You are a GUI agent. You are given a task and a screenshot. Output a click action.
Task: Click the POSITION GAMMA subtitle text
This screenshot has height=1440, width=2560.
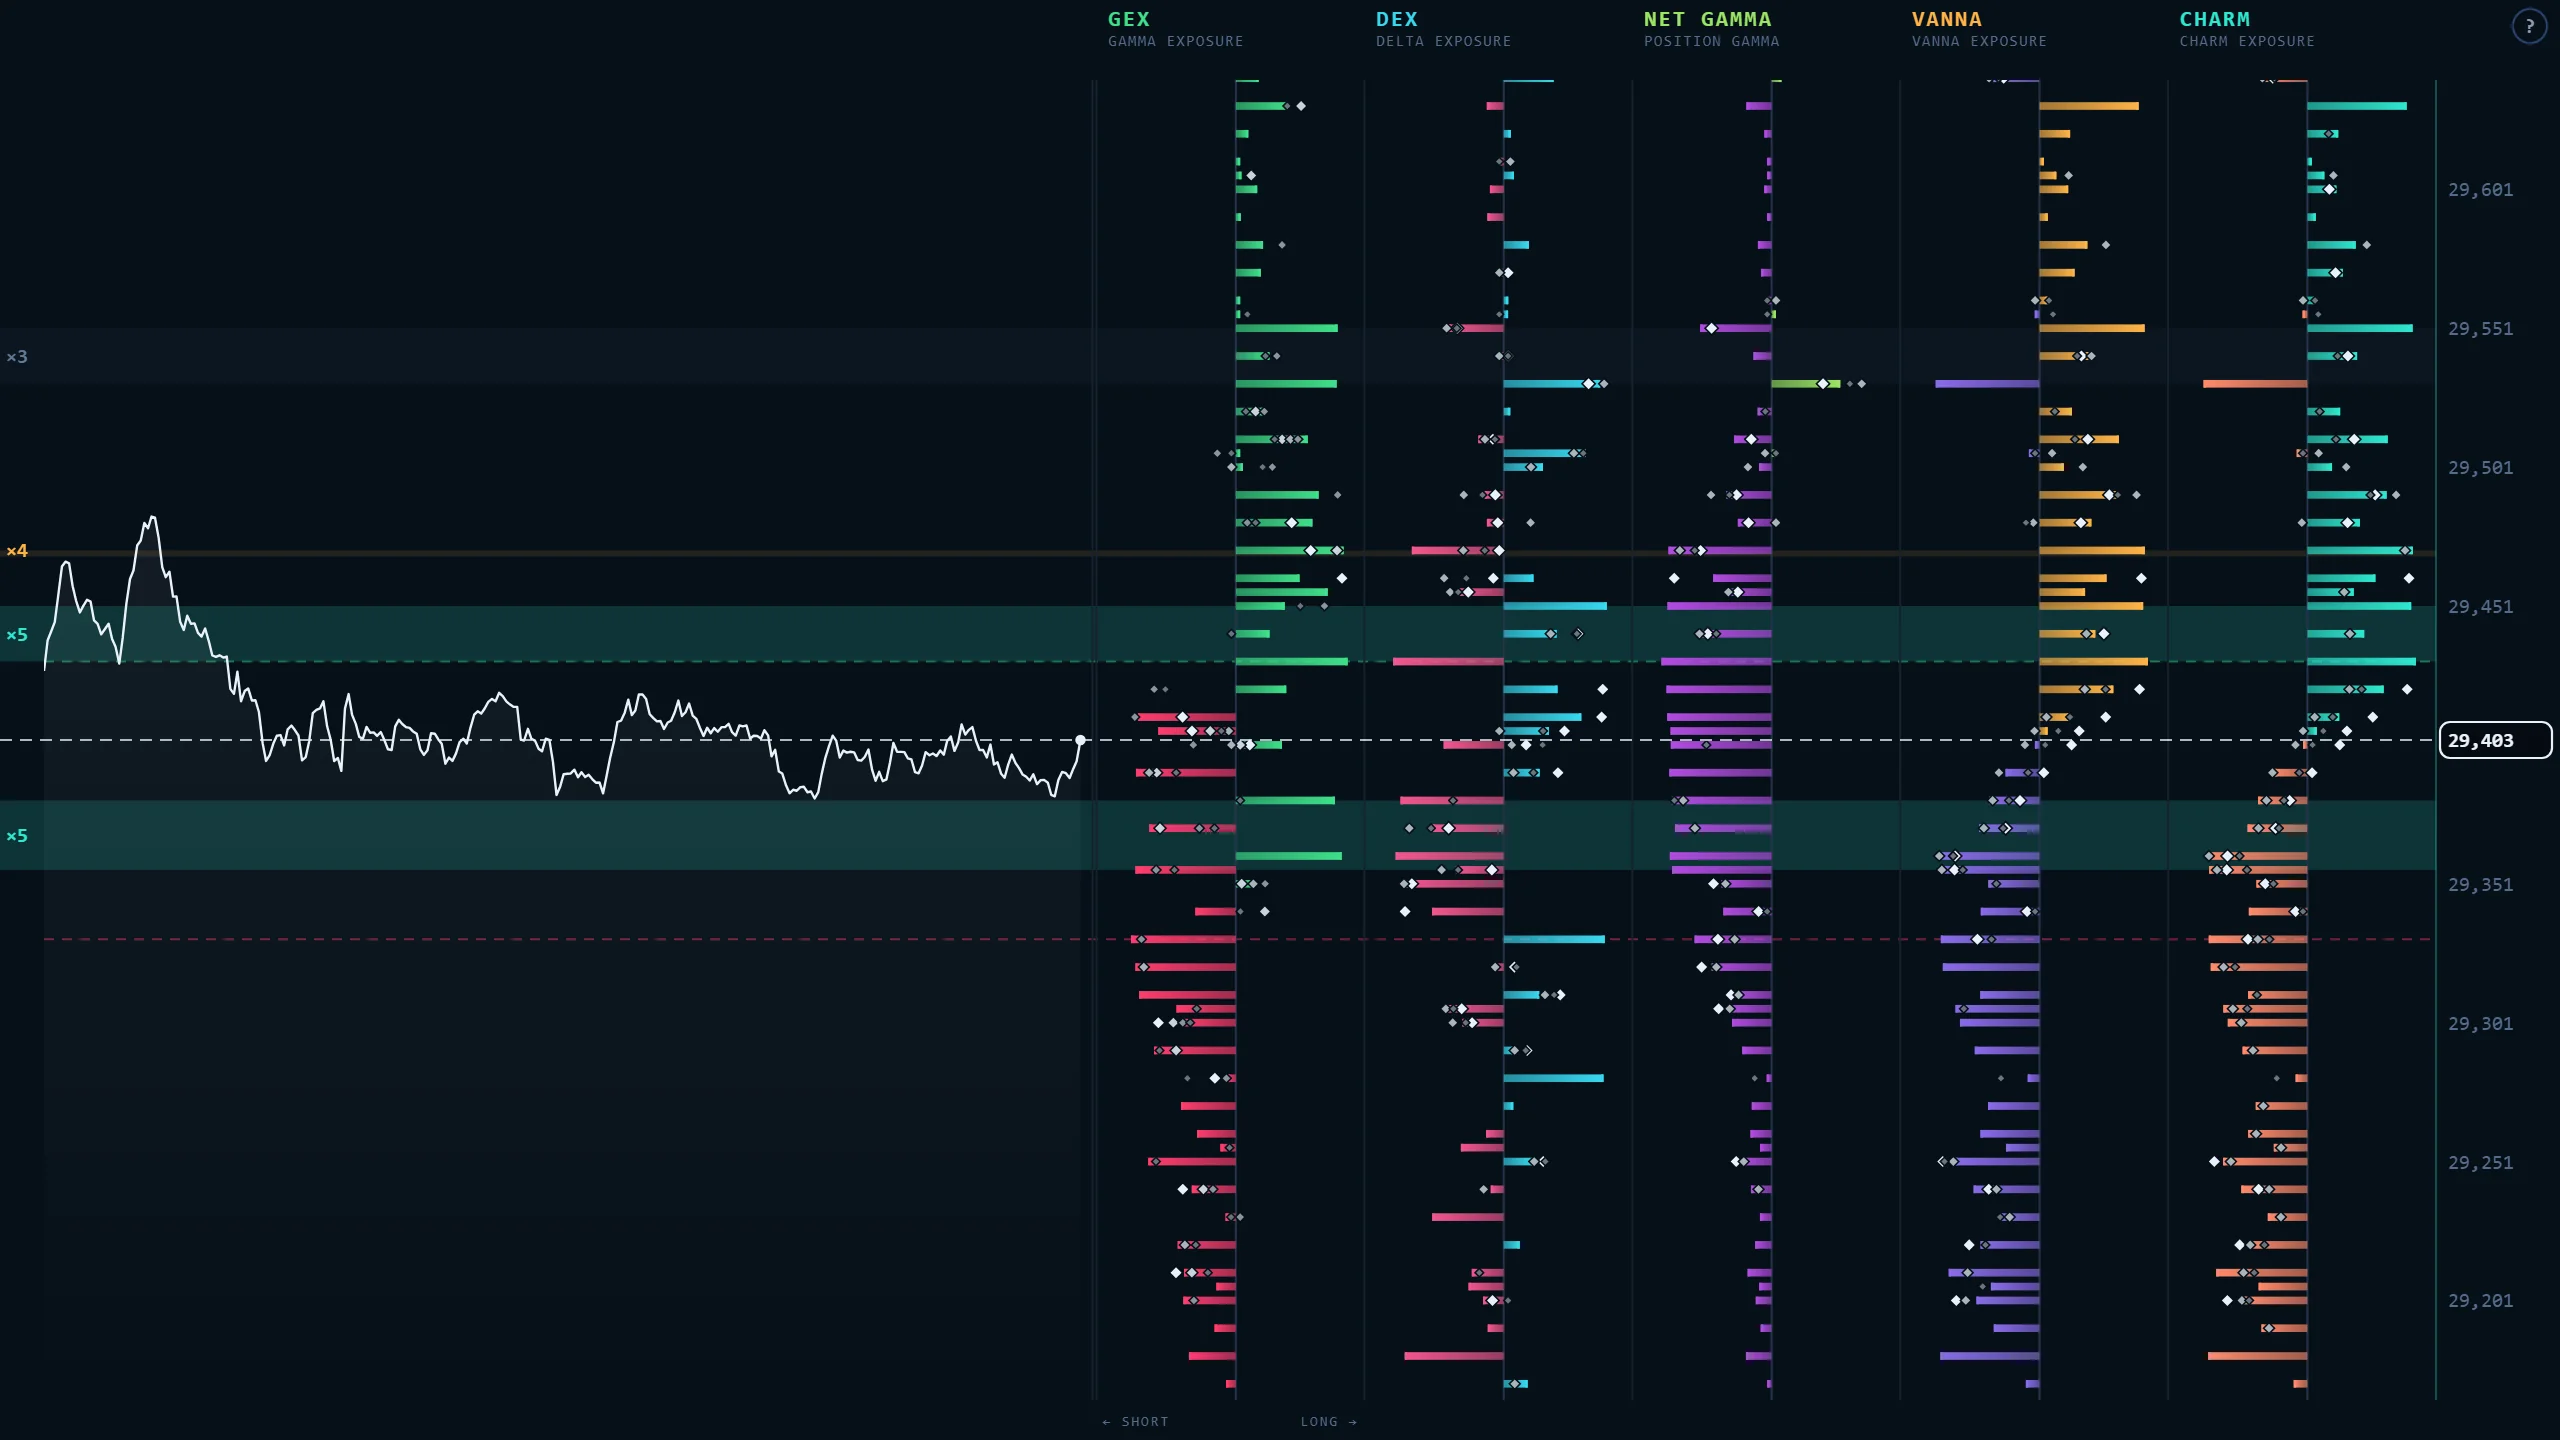coord(1711,42)
